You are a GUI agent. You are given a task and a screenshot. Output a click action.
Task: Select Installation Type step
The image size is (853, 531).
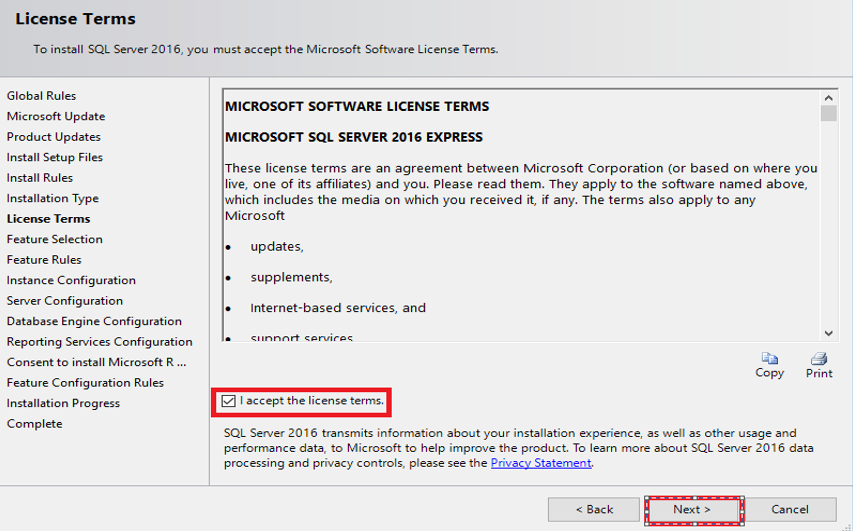[x=53, y=198]
